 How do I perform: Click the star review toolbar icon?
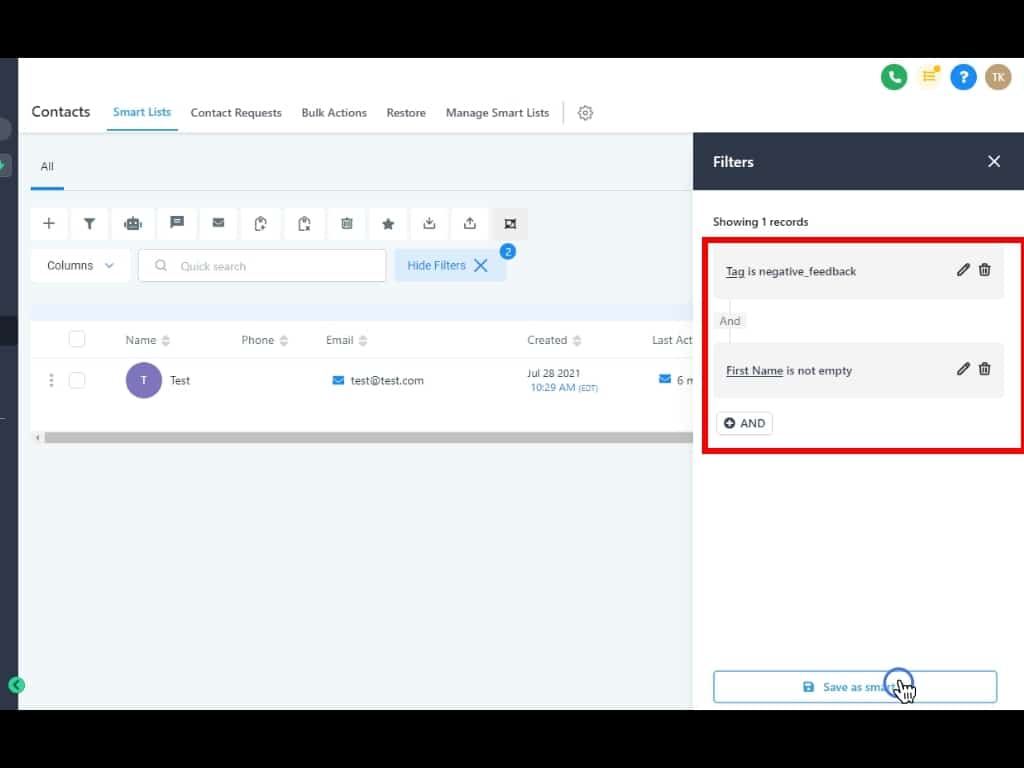(388, 224)
